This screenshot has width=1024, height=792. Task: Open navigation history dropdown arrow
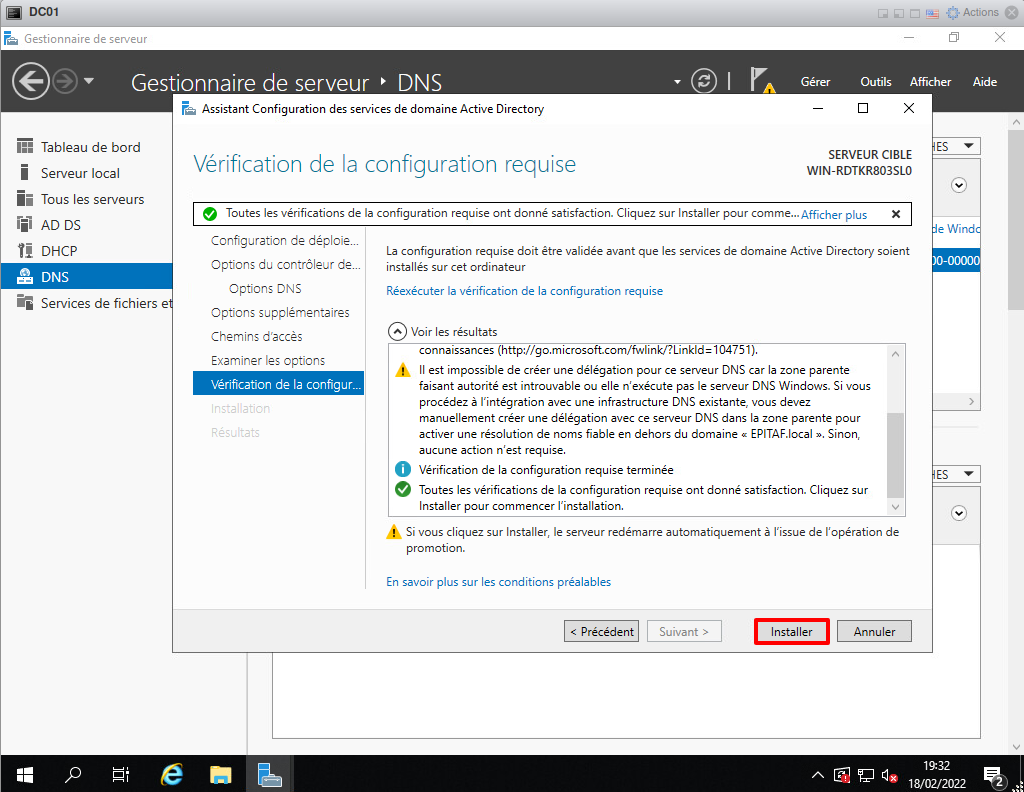[89, 81]
